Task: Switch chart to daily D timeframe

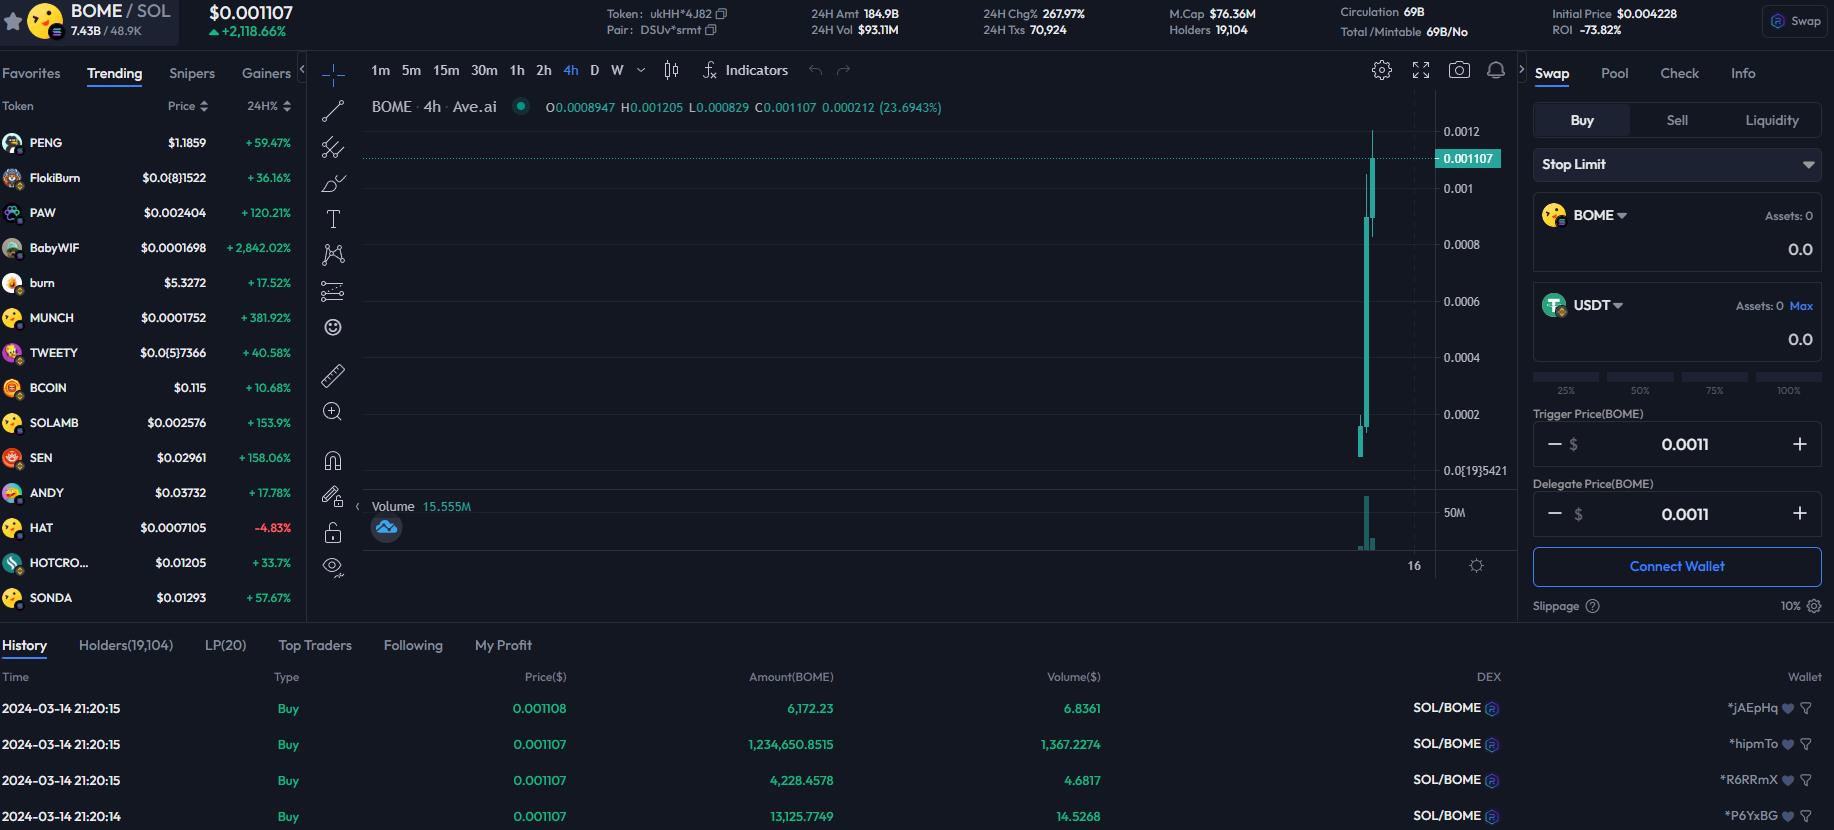Action: [x=594, y=70]
